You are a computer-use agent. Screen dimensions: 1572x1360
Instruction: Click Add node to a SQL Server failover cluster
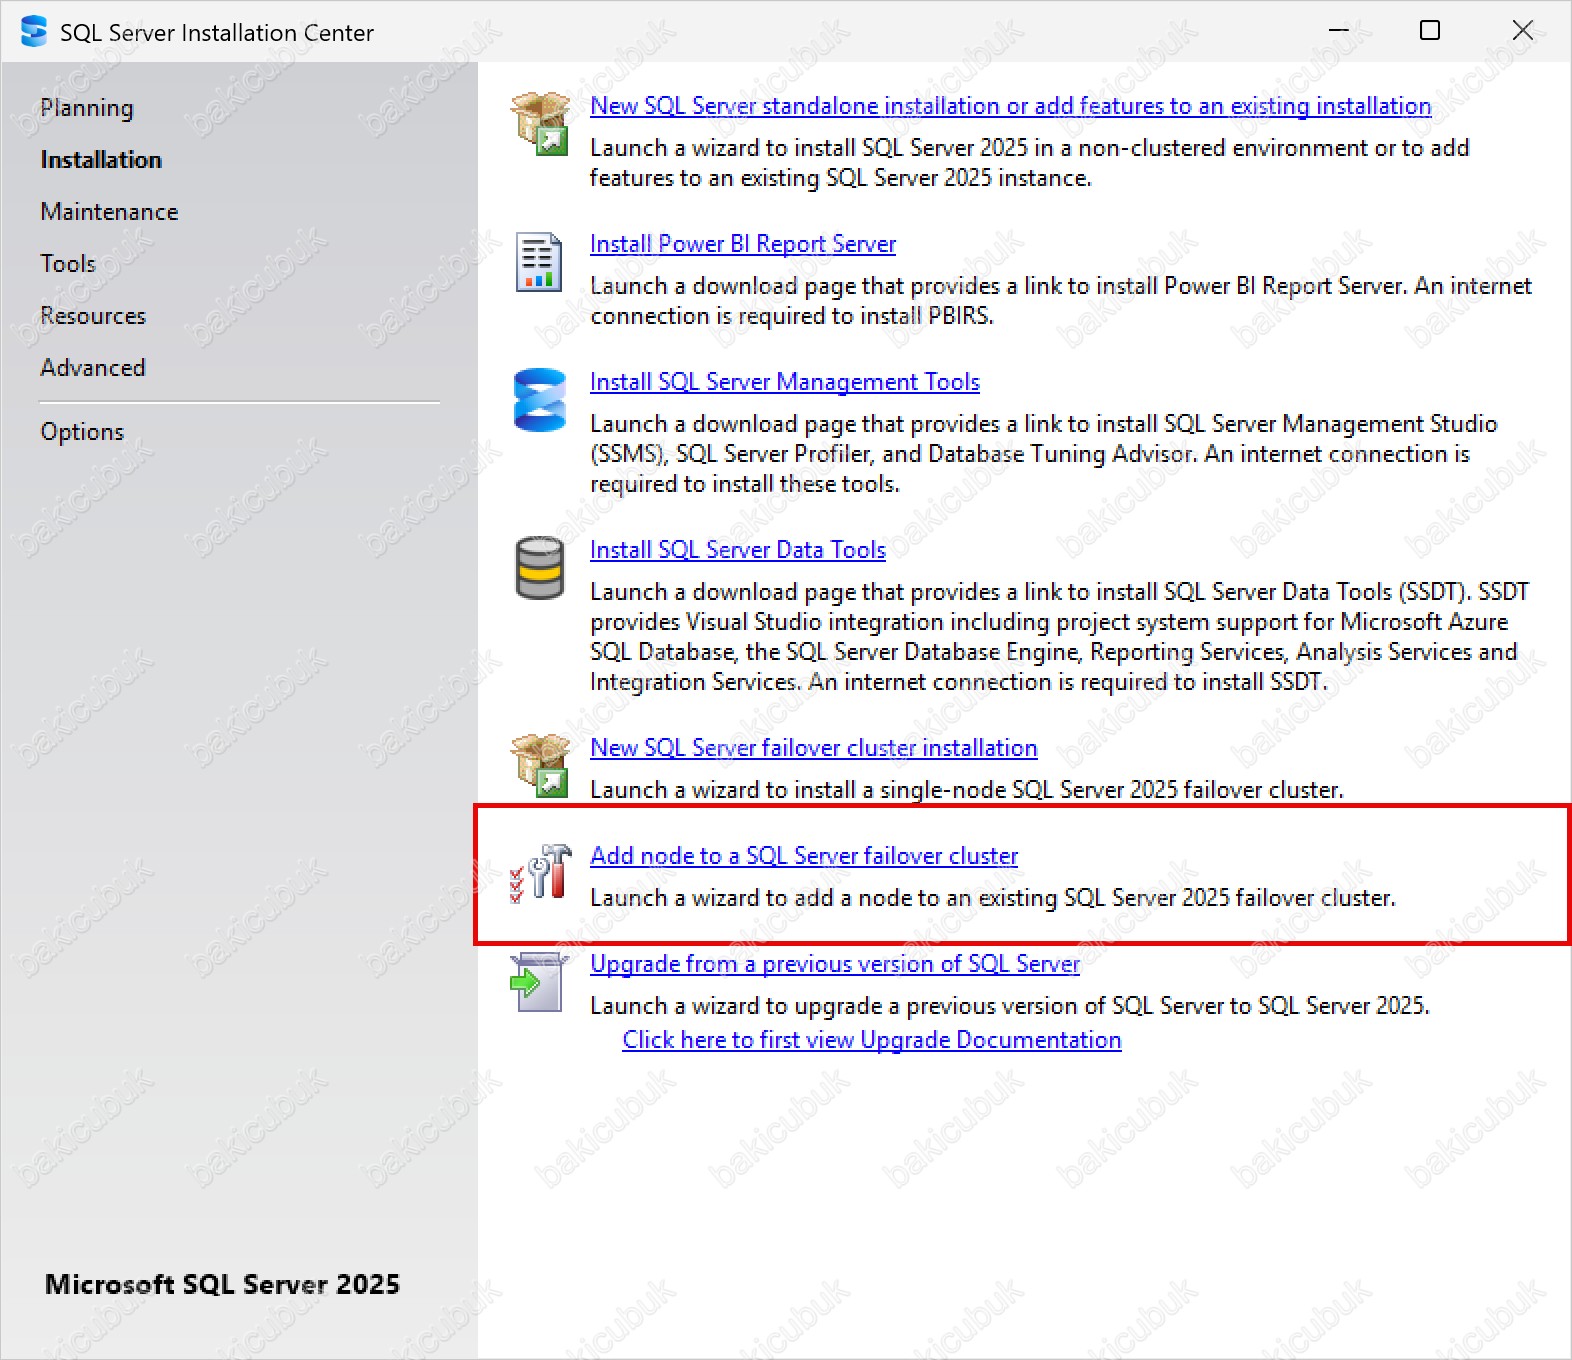803,856
